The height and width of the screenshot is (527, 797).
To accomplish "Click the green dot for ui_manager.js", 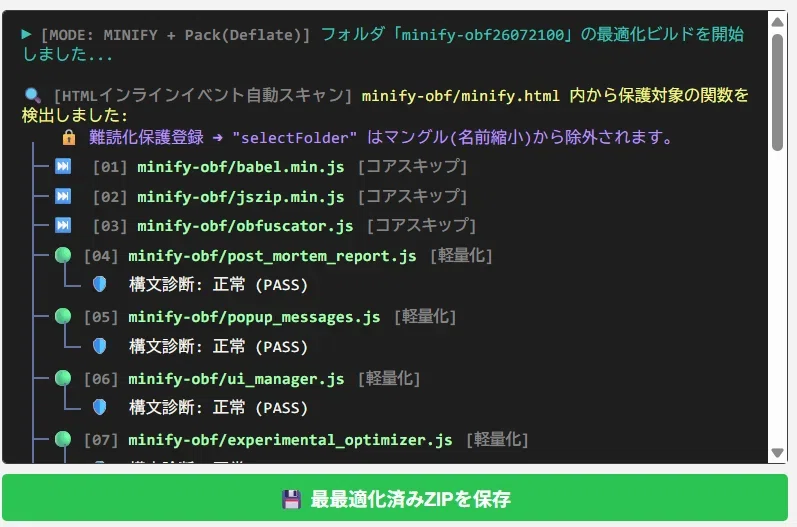I will click(63, 378).
